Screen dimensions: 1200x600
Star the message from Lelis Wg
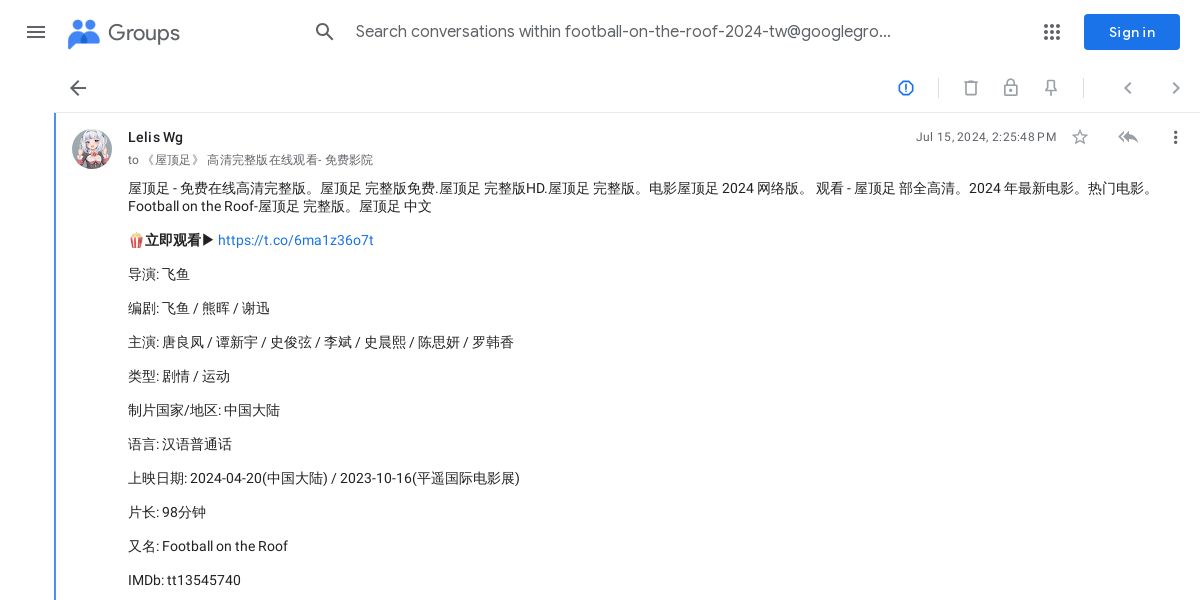point(1080,137)
